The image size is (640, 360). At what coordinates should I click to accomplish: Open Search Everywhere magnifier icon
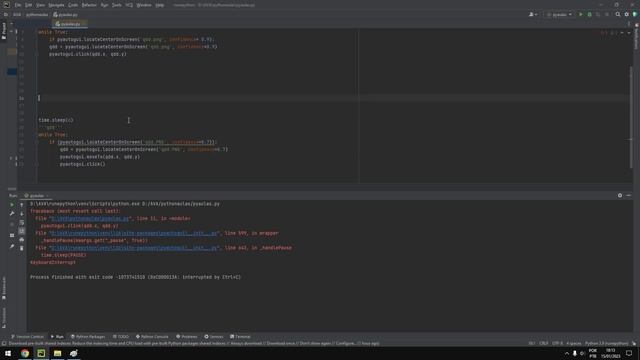coord(618,14)
